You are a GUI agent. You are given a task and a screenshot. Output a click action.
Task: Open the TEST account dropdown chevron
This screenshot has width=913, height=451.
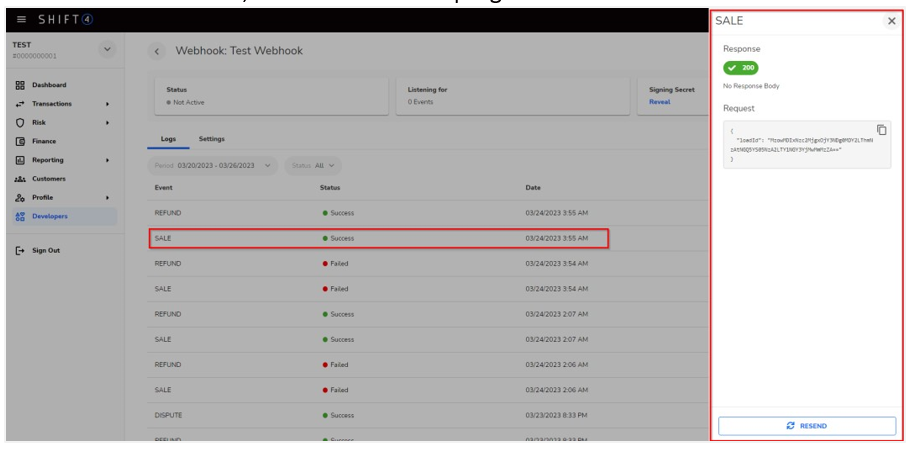click(107, 49)
